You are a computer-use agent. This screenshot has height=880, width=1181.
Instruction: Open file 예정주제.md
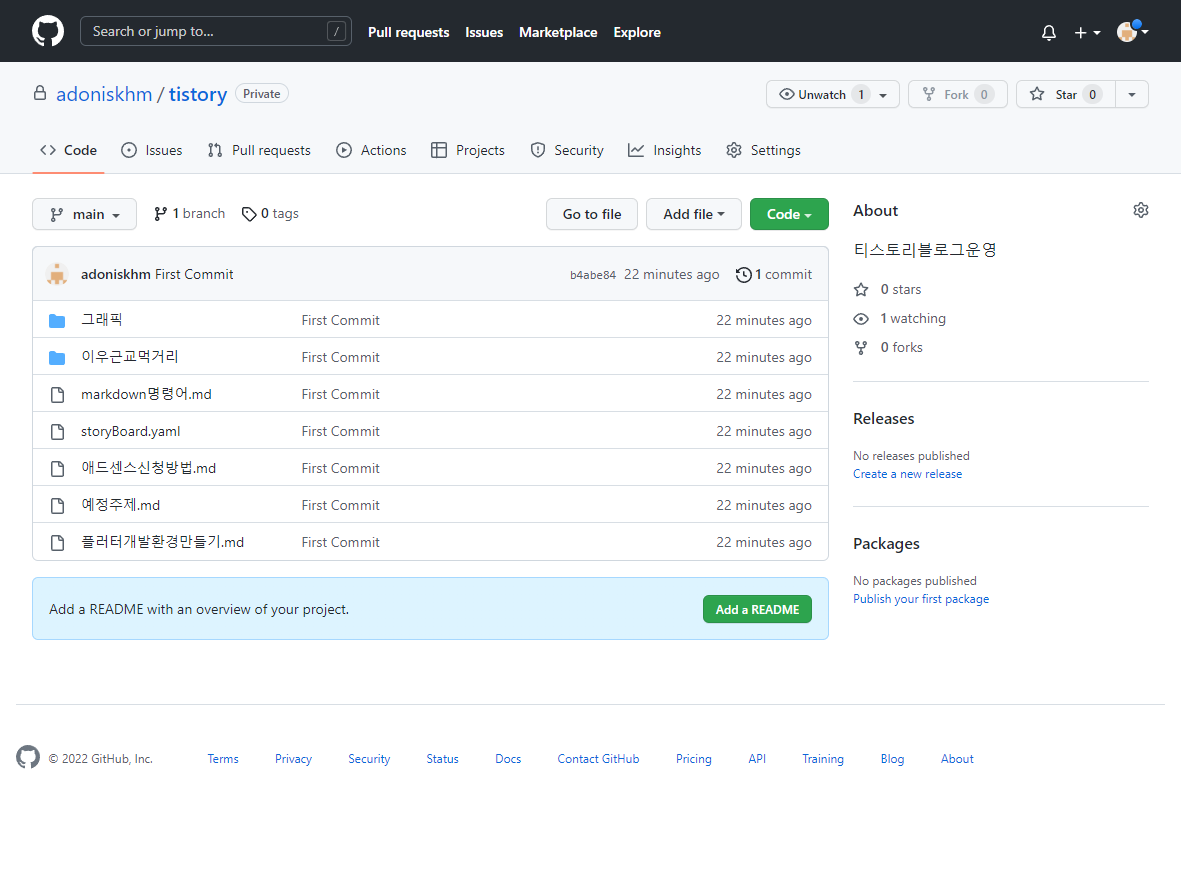point(121,504)
